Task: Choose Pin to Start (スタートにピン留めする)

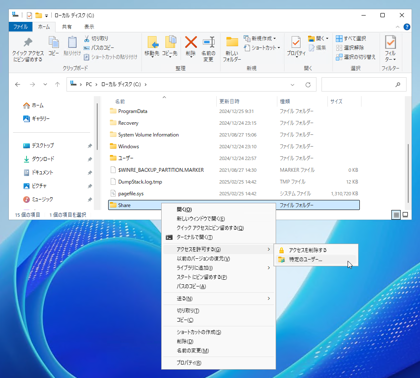Action: [219, 277]
